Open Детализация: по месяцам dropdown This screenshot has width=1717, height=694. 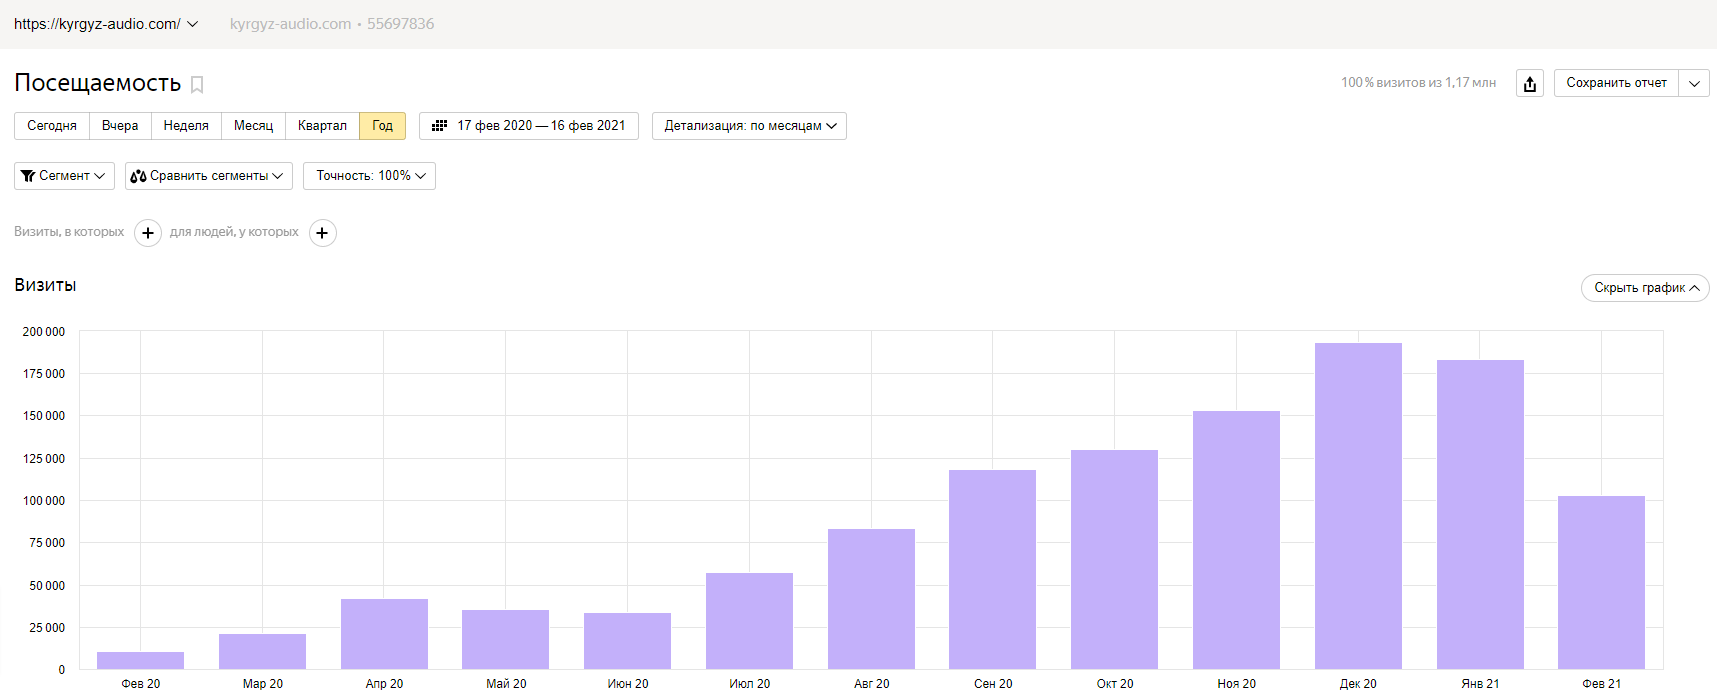[x=749, y=126]
